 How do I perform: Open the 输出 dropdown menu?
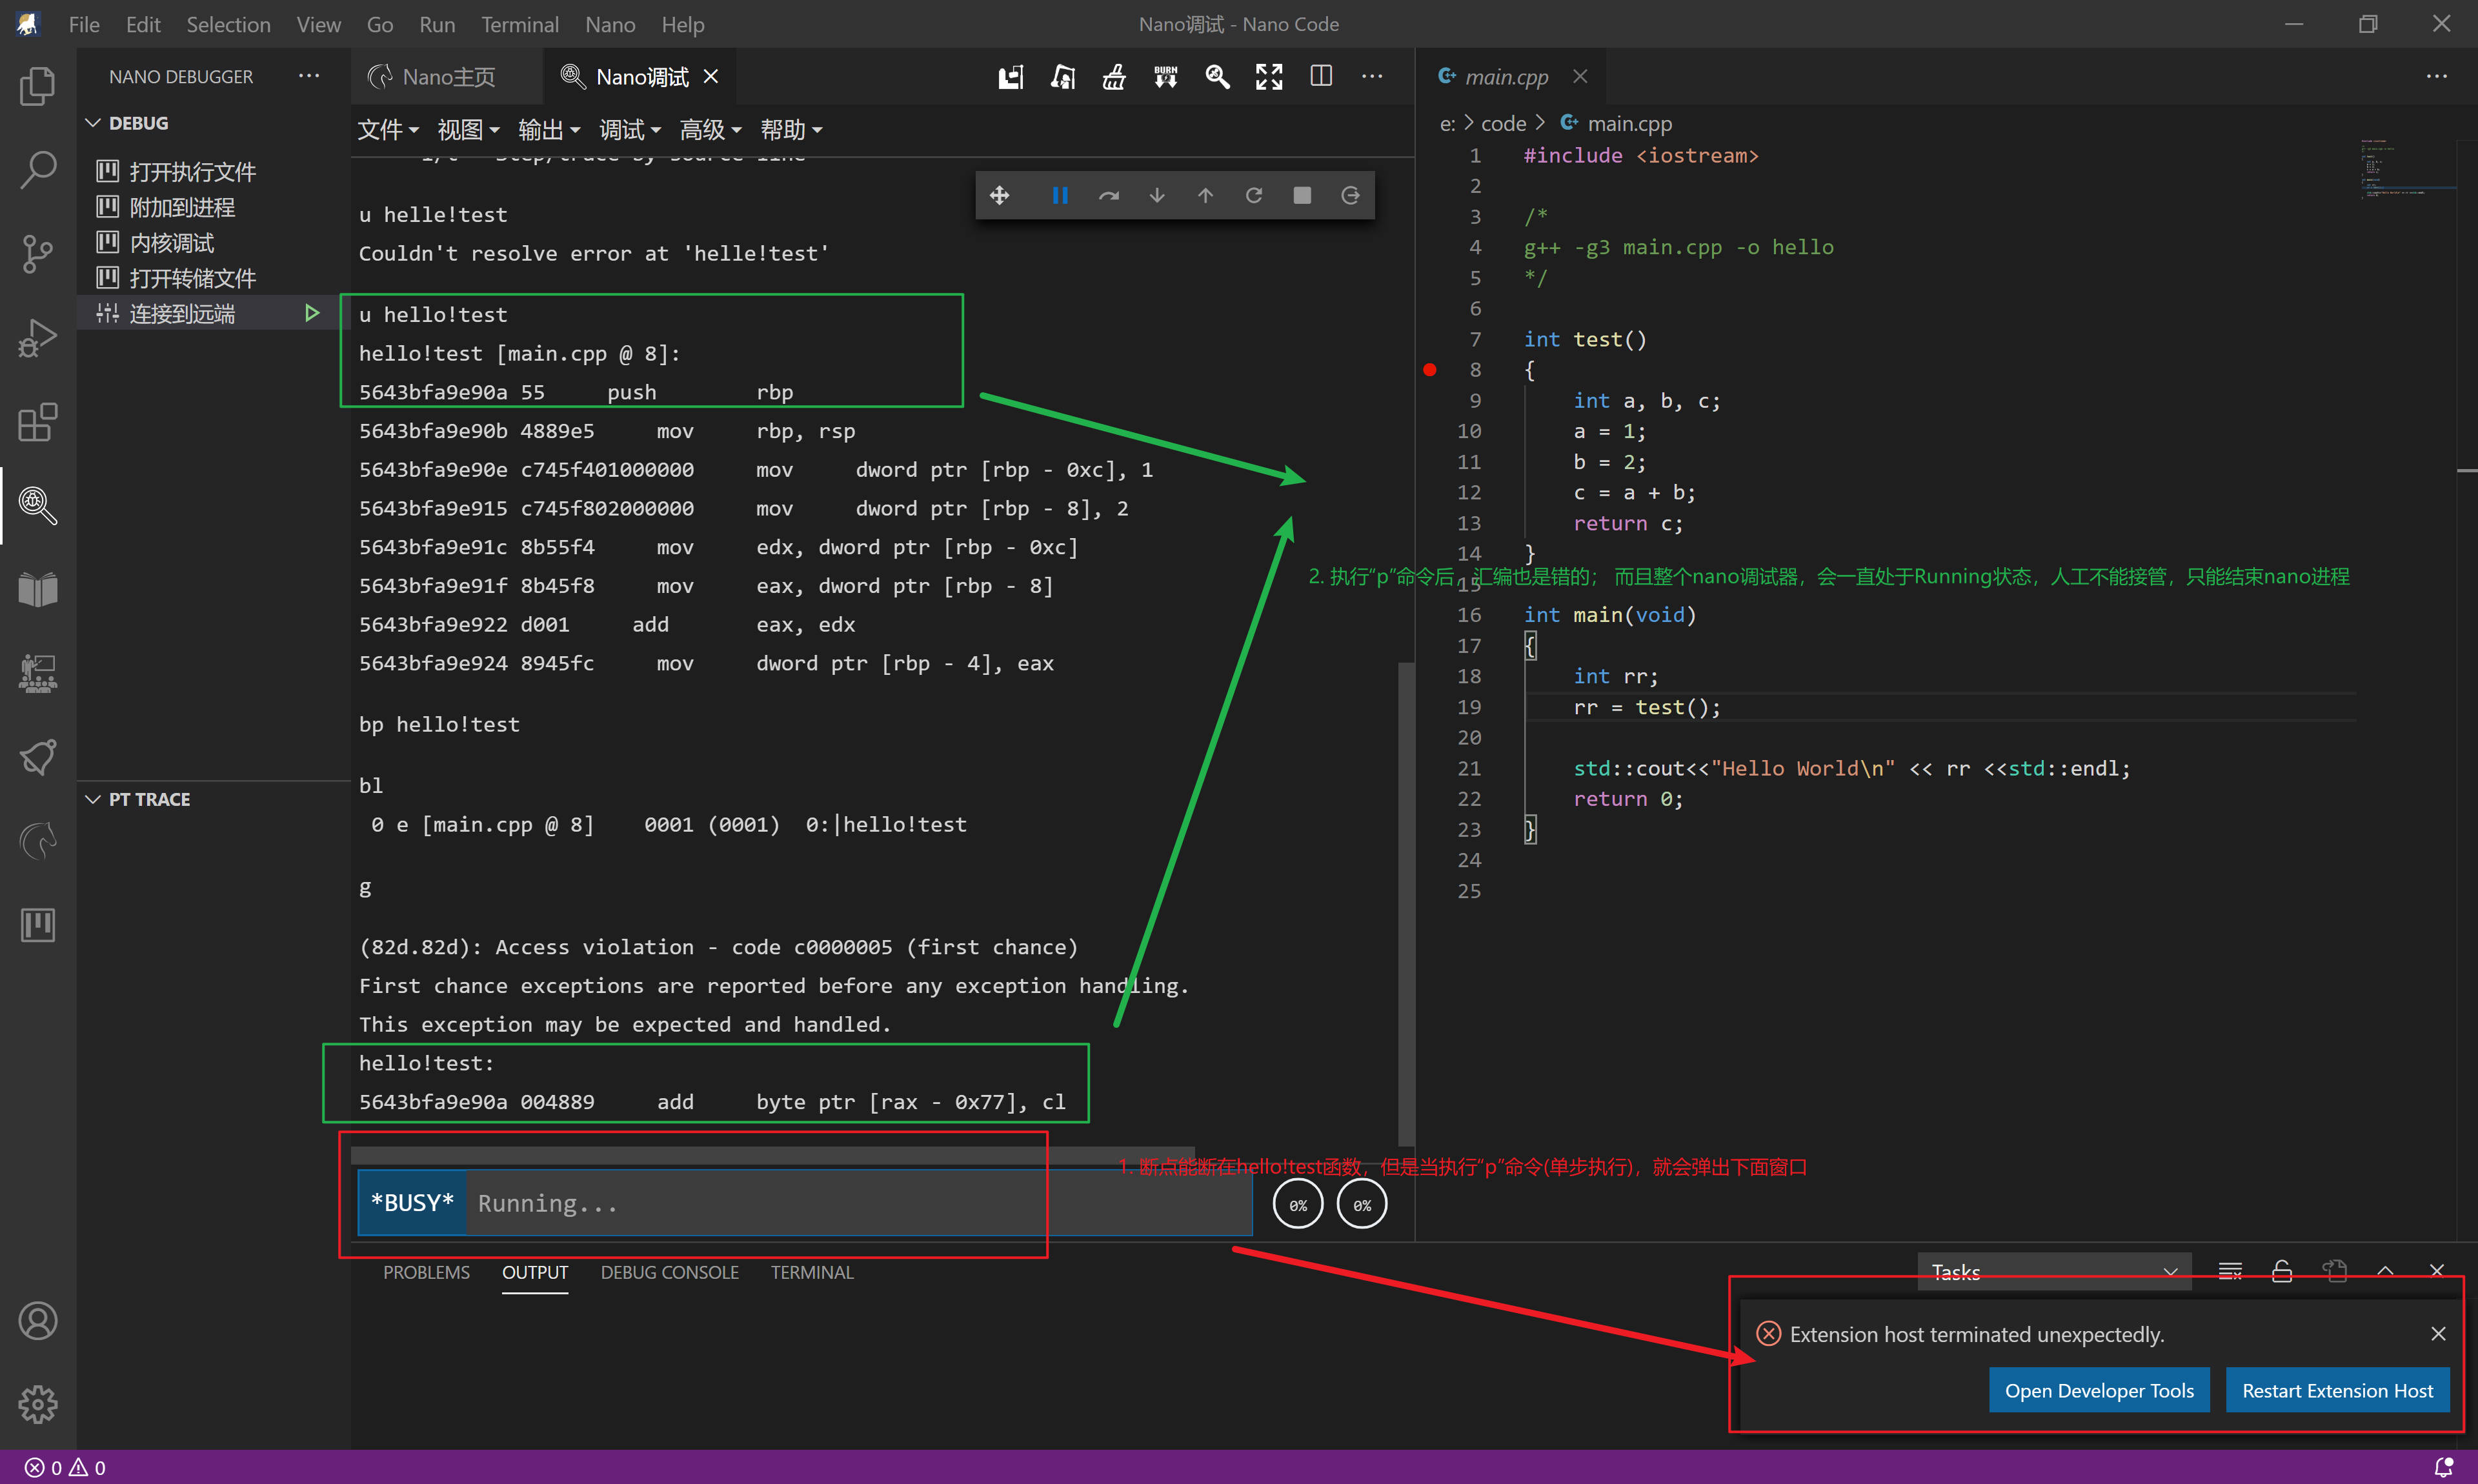550,130
